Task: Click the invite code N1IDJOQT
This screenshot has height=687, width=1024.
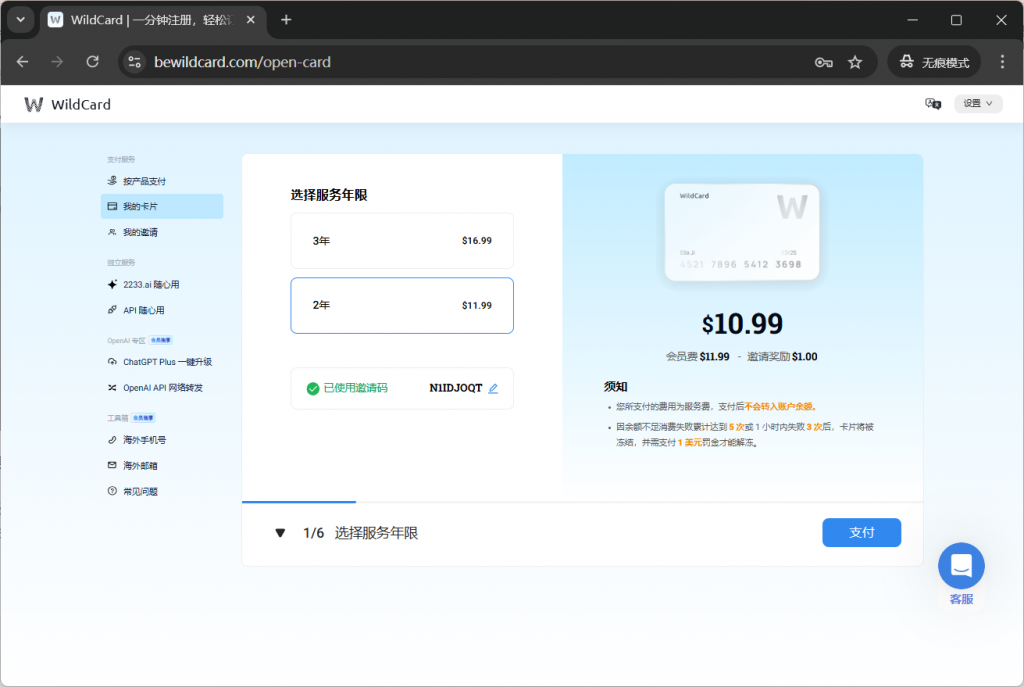Action: [x=455, y=388]
